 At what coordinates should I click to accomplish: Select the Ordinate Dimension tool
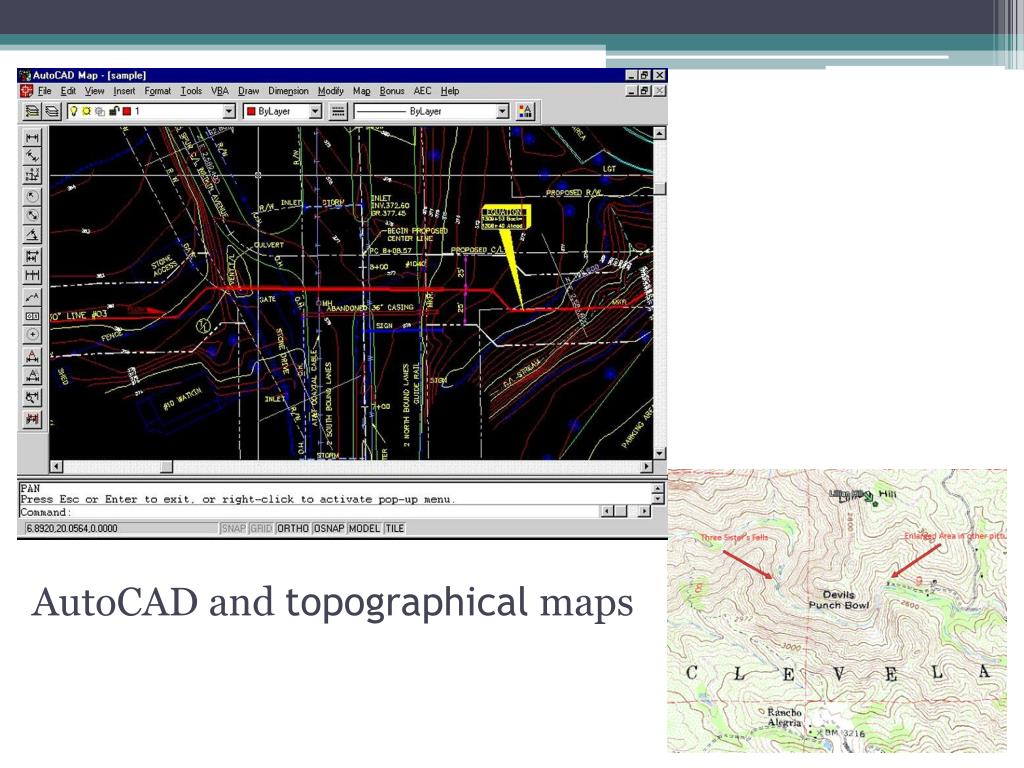coord(32,175)
